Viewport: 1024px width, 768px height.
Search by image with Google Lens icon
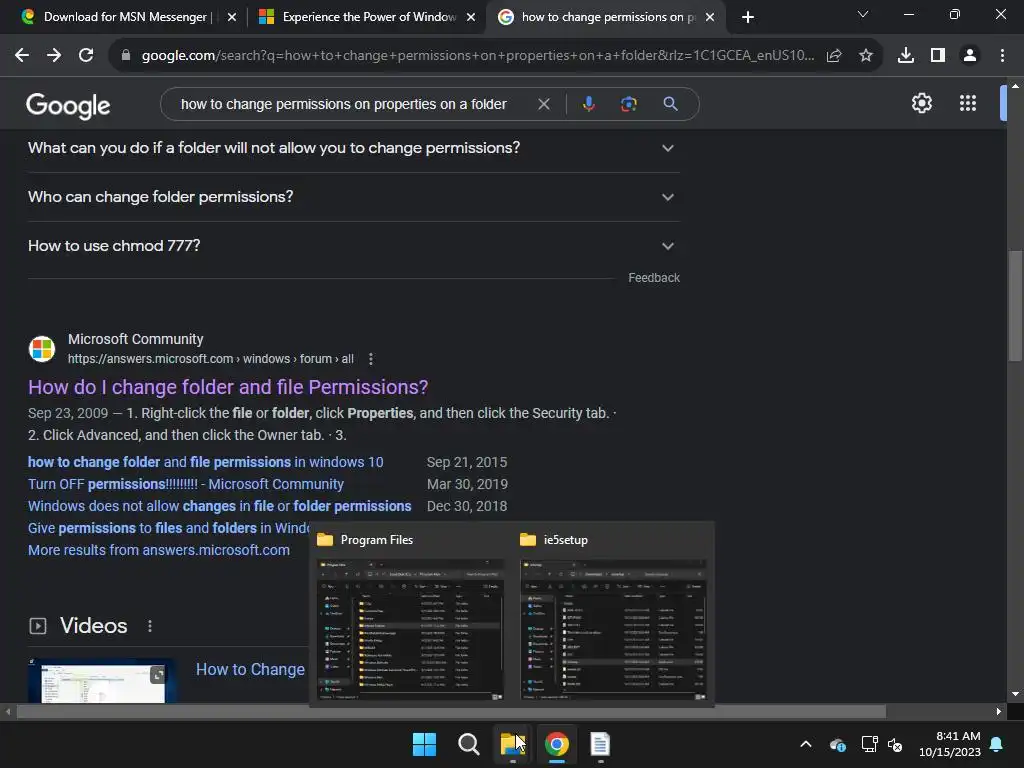pos(629,104)
